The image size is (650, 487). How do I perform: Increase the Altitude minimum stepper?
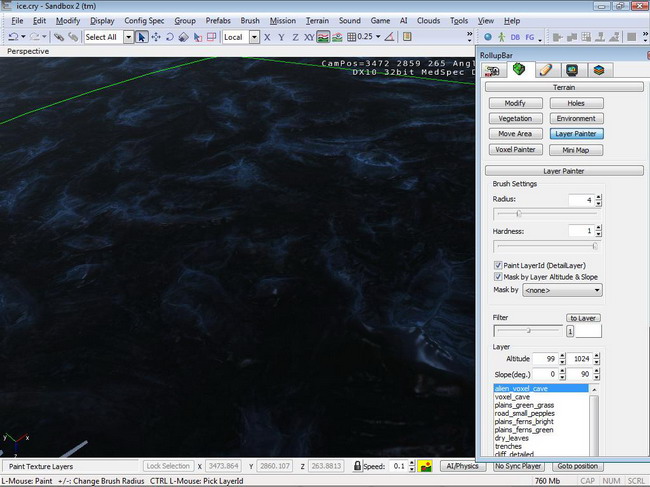pos(563,356)
